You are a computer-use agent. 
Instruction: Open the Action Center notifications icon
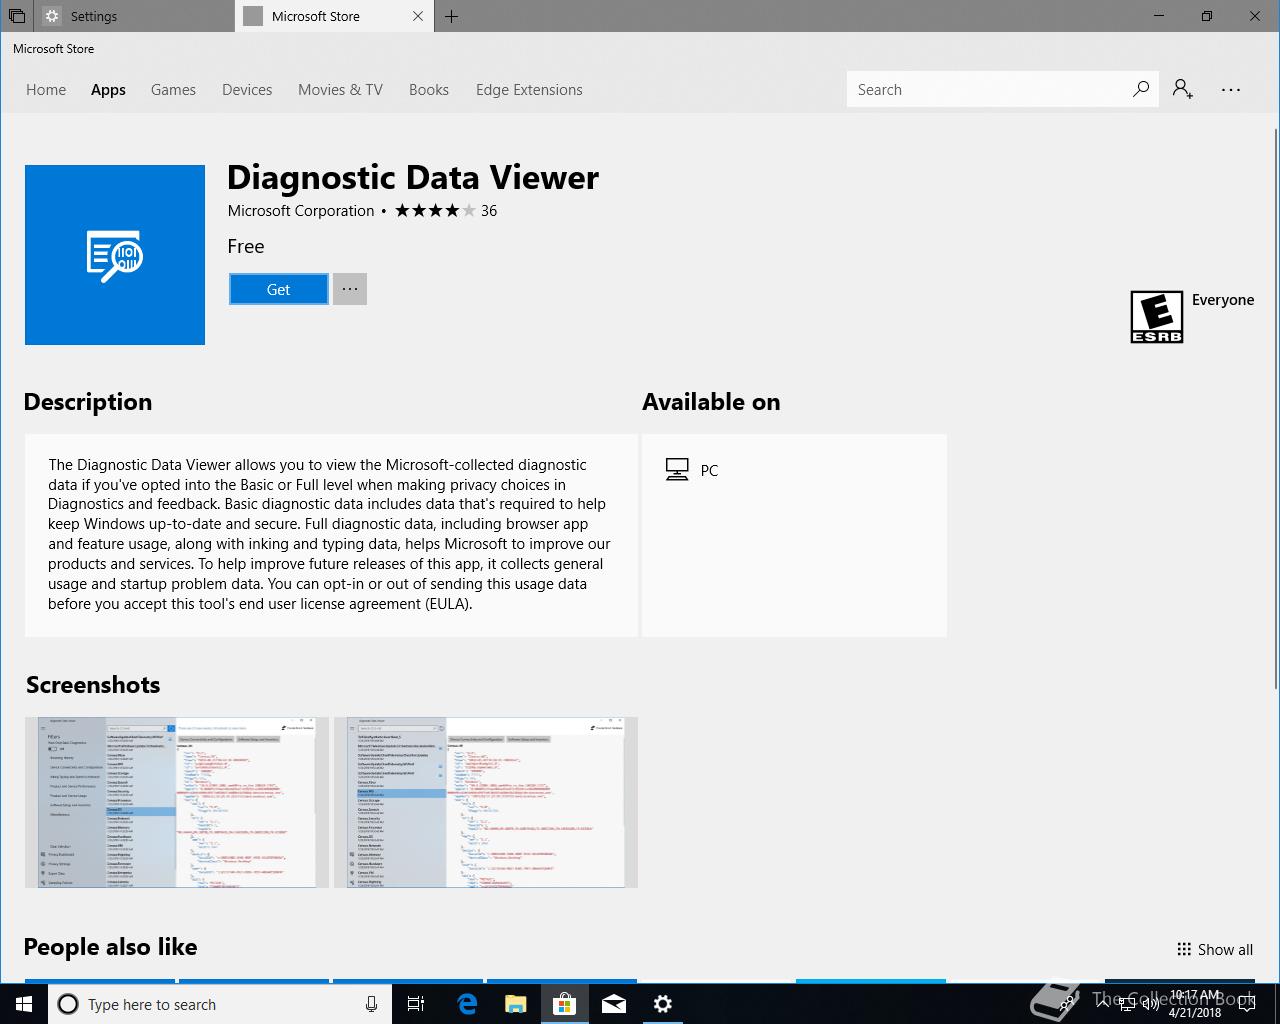coord(1246,1004)
